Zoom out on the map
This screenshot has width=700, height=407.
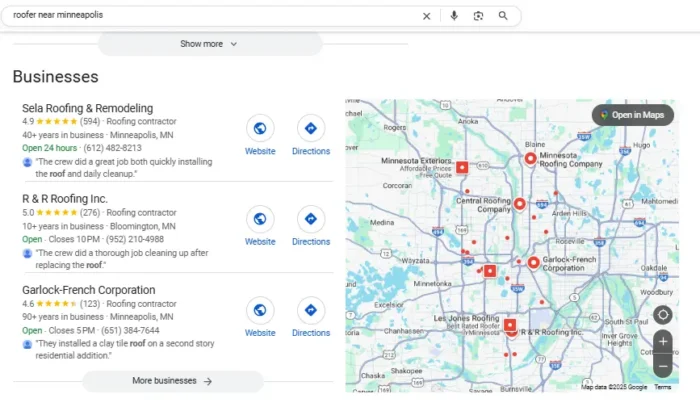click(663, 365)
